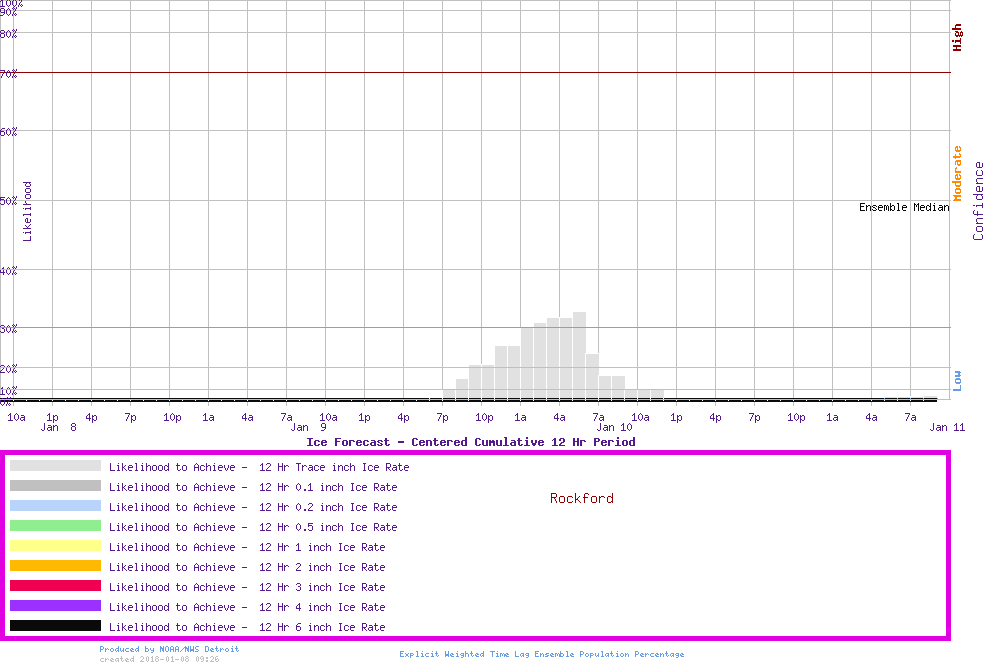Click the light gray Trace inch Ice Rate swatch
The height and width of the screenshot is (670, 1000).
click(x=55, y=466)
